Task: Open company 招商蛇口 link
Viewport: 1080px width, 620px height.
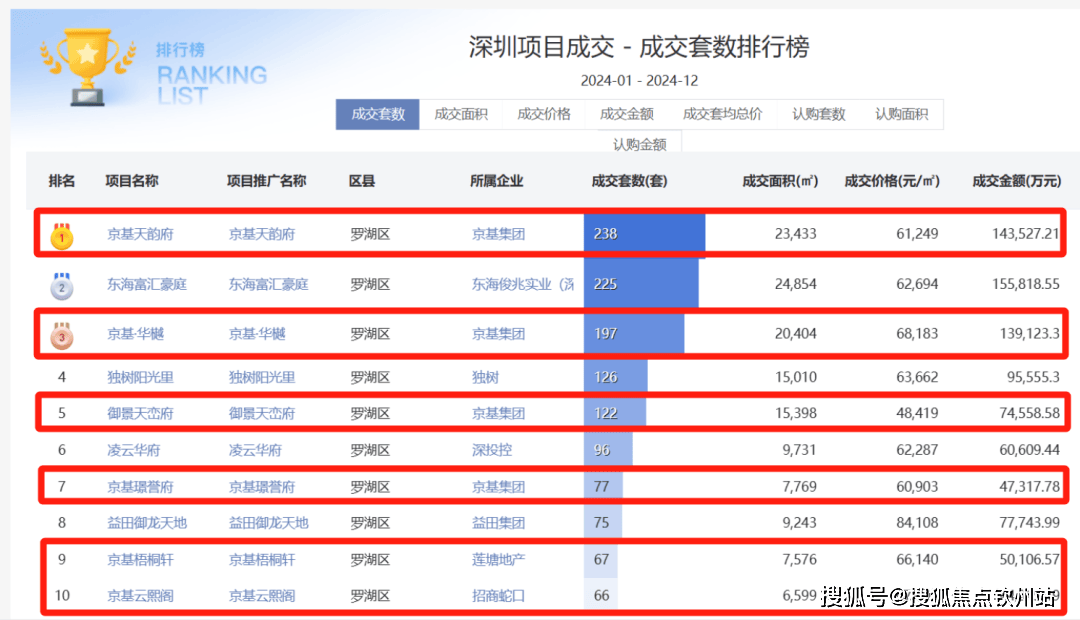Action: point(499,596)
